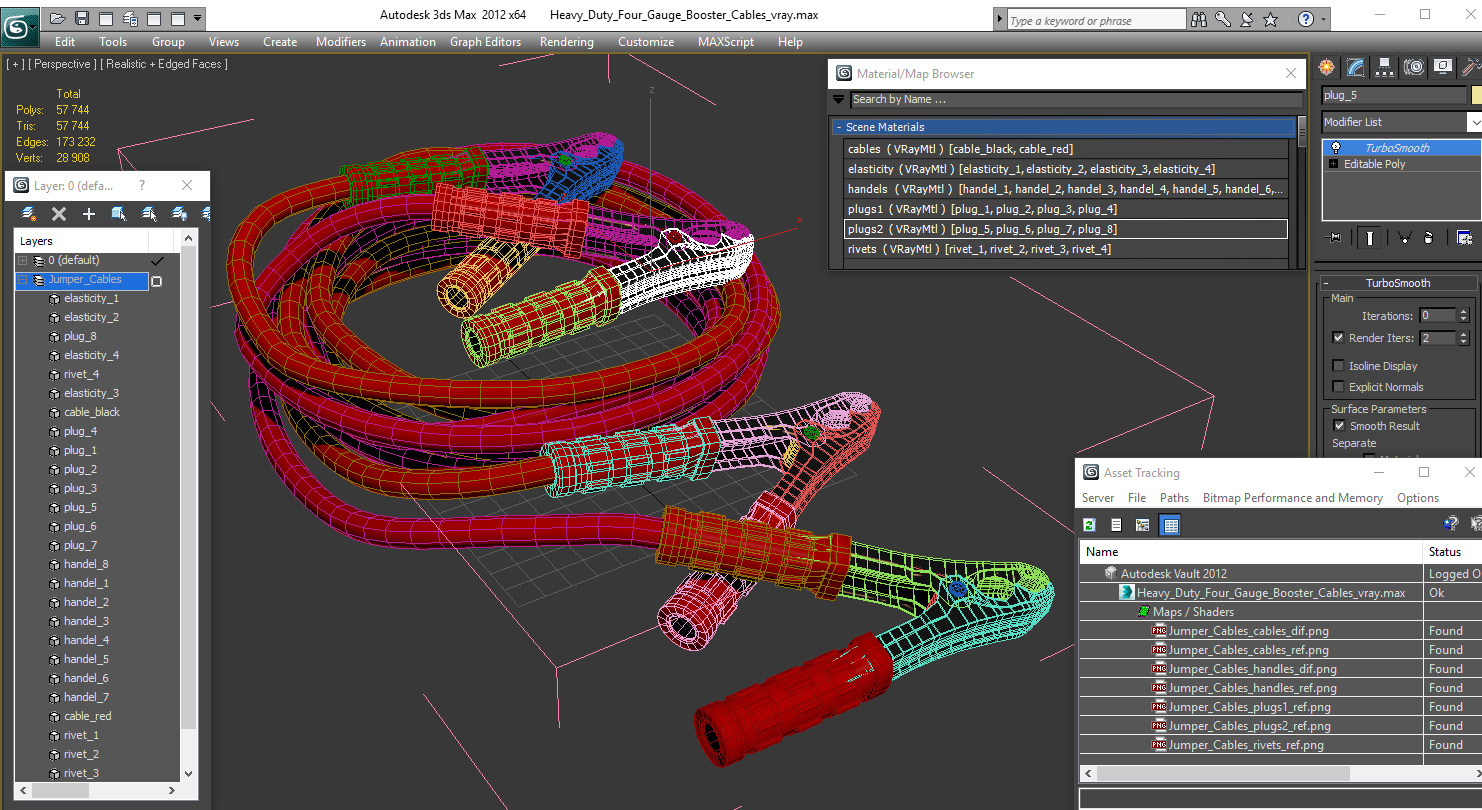Click Delete Layer X icon in Layer dialog

point(59,213)
